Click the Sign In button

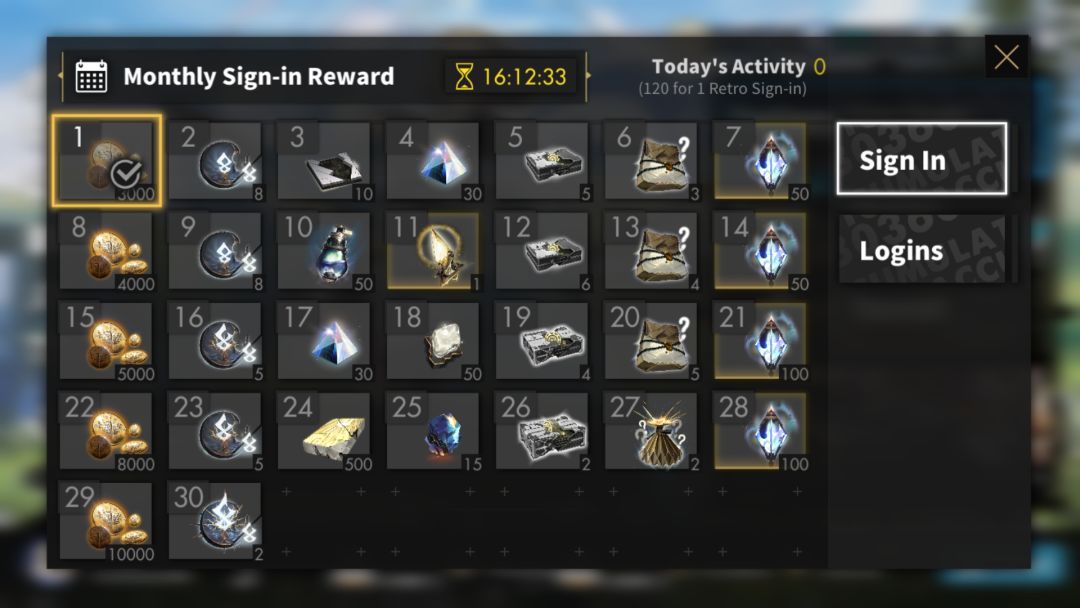point(922,159)
